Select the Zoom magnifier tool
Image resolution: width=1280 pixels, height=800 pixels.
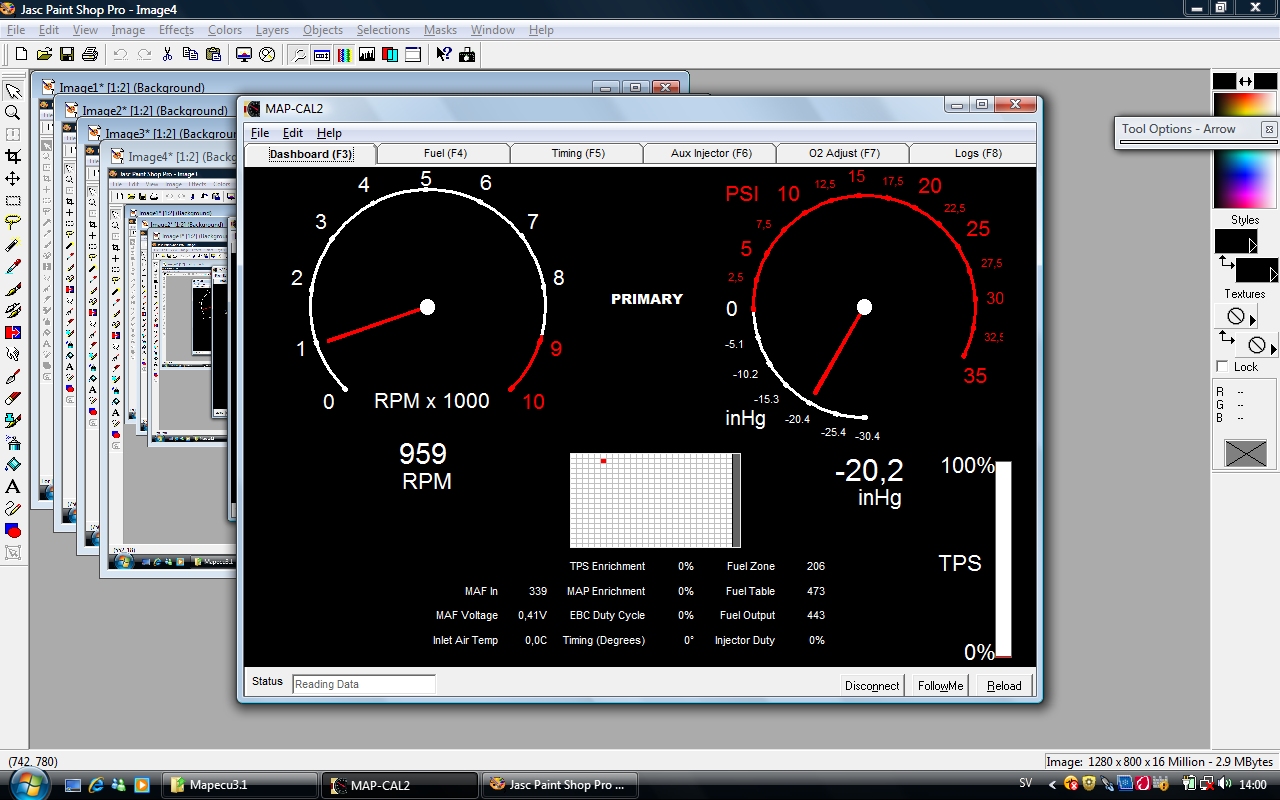coord(13,113)
